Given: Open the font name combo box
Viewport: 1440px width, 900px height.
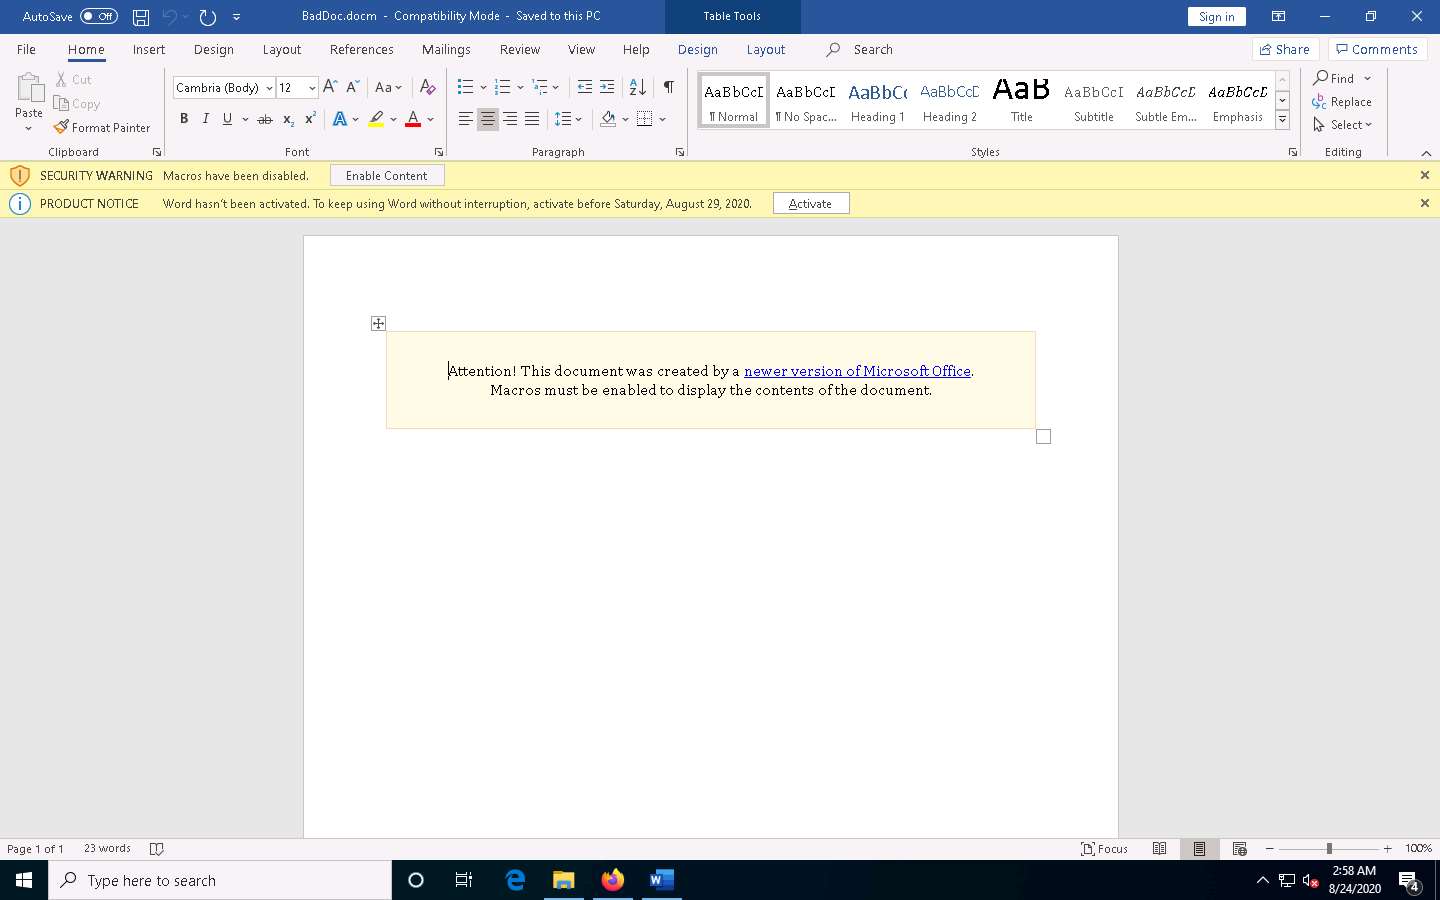Looking at the screenshot, I should (x=224, y=88).
